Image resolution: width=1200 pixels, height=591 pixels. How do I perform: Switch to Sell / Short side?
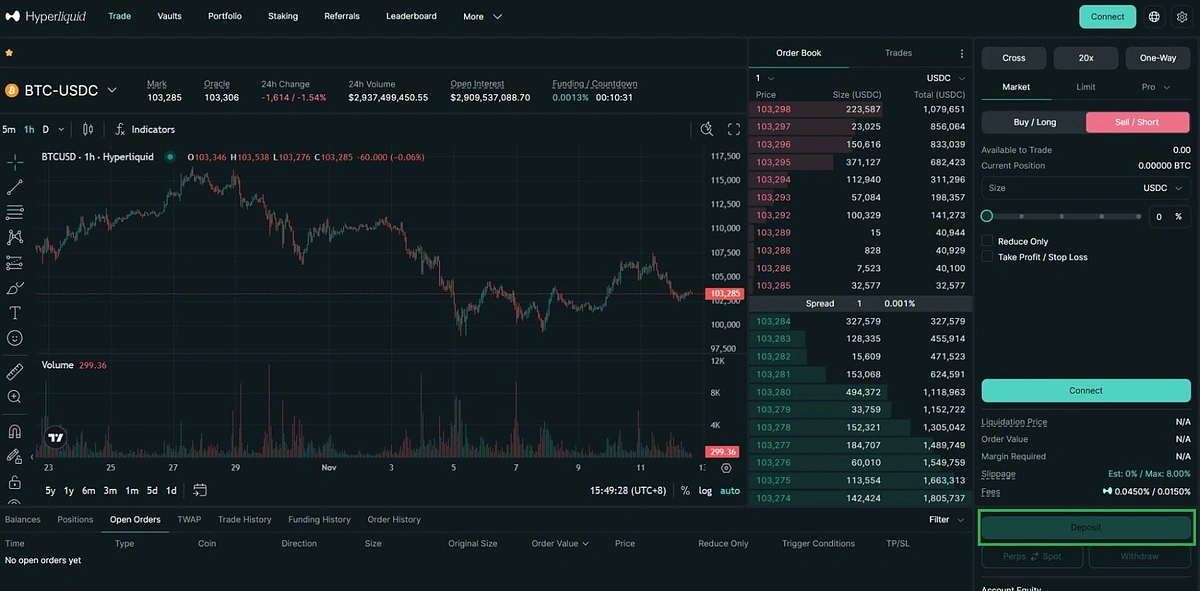point(1137,122)
